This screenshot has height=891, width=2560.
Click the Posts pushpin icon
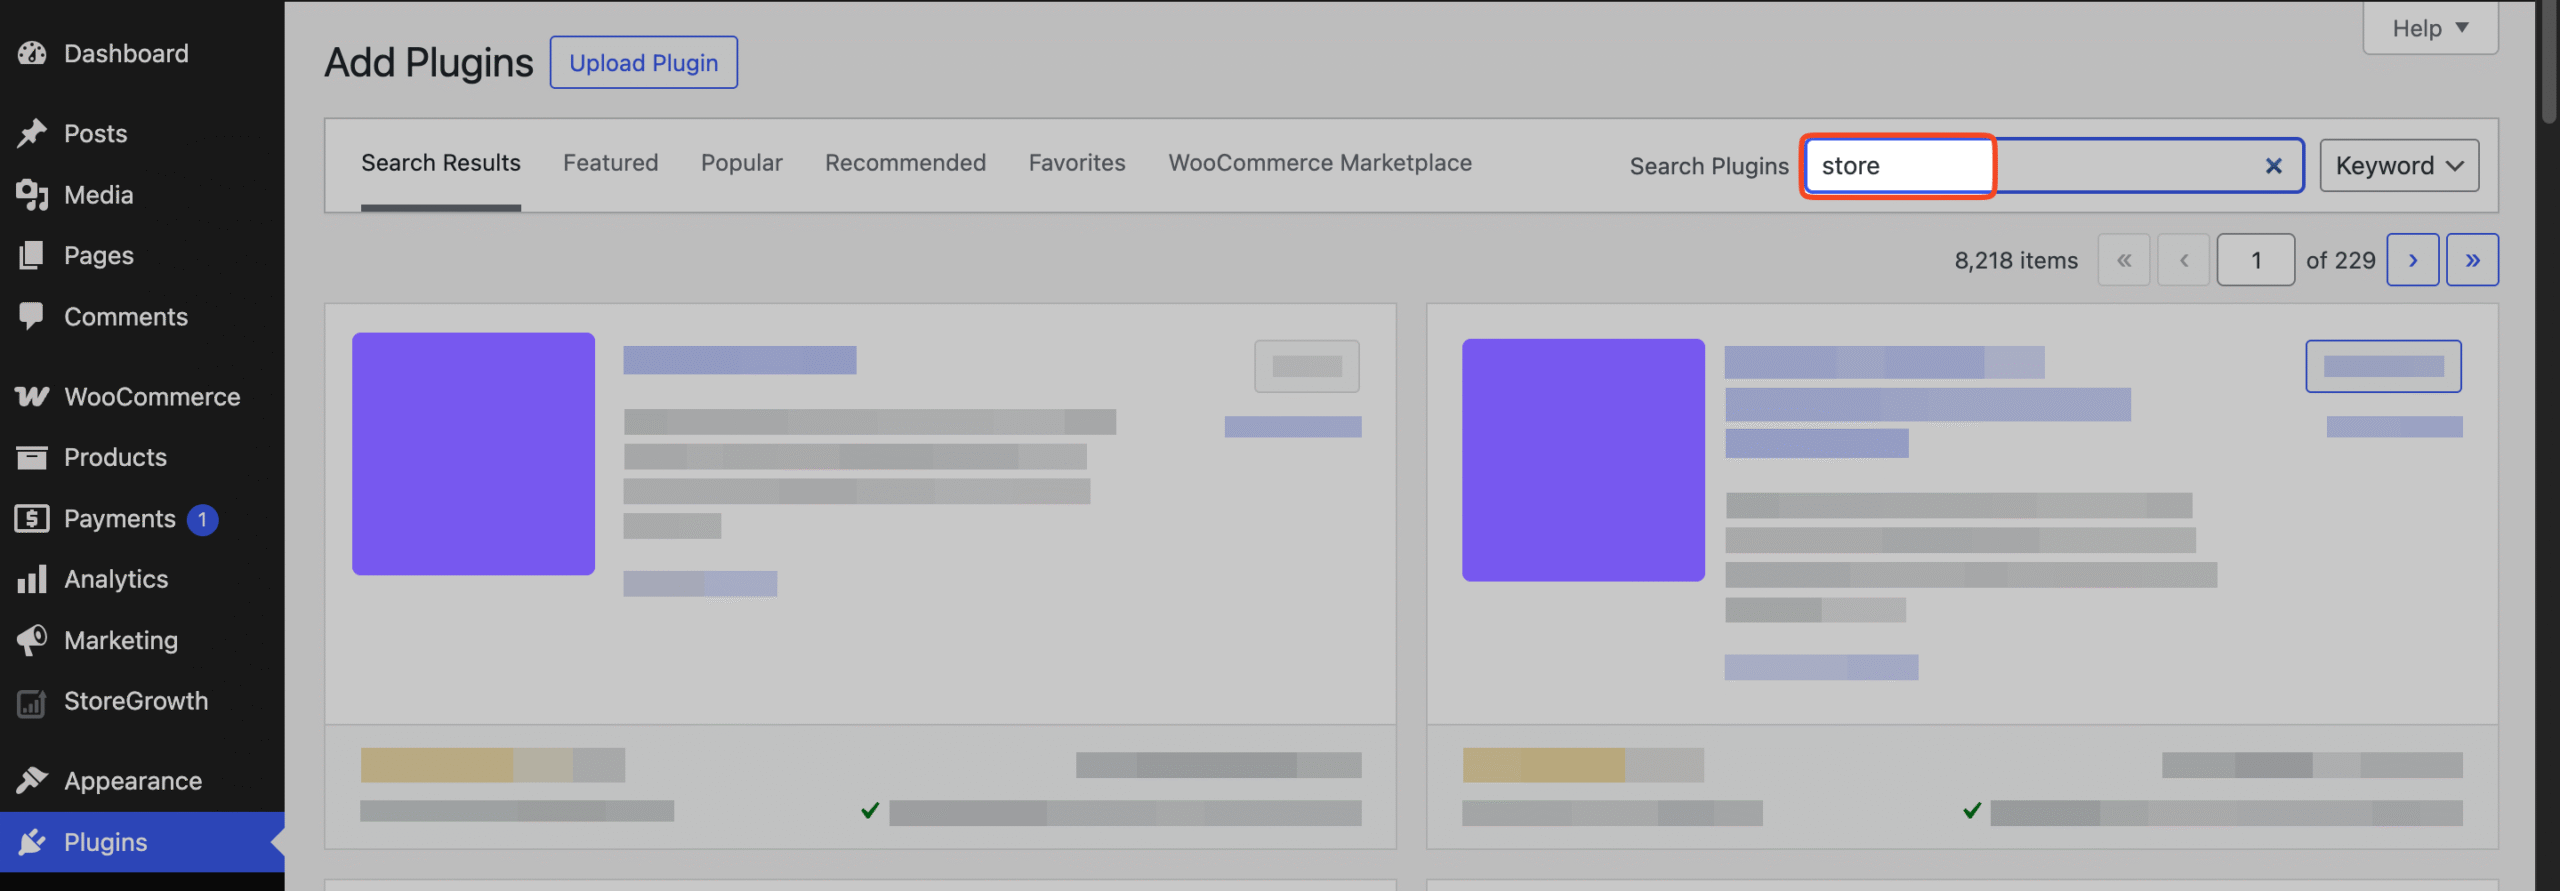click(x=32, y=133)
